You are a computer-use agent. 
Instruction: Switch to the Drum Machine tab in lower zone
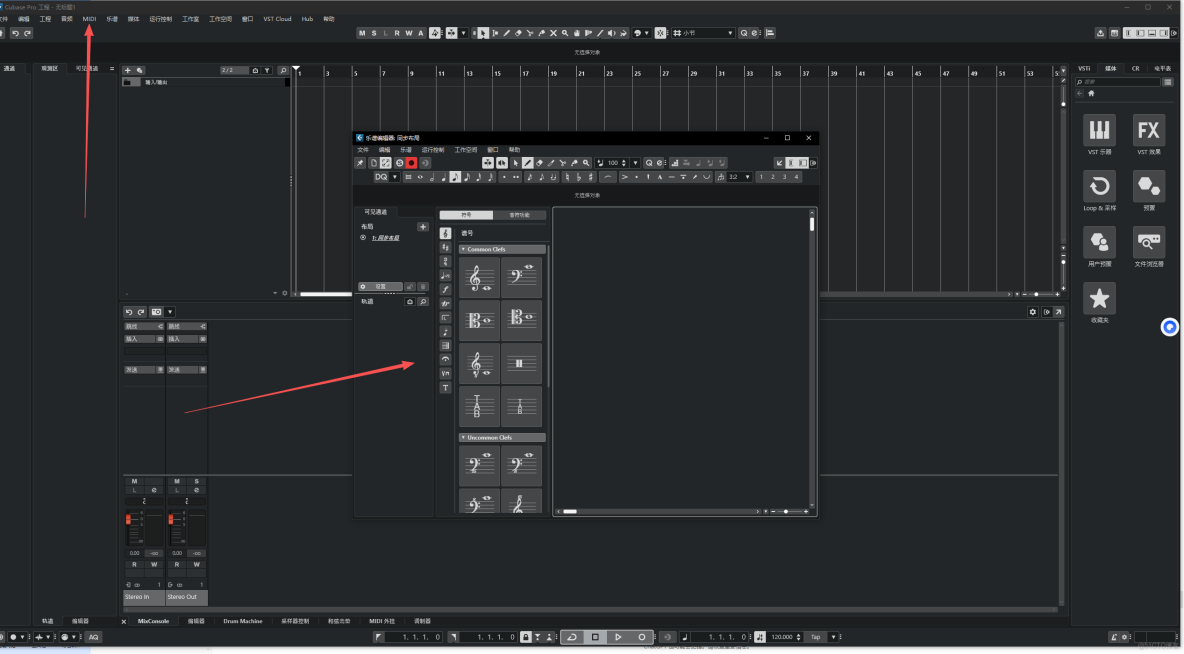(x=242, y=621)
